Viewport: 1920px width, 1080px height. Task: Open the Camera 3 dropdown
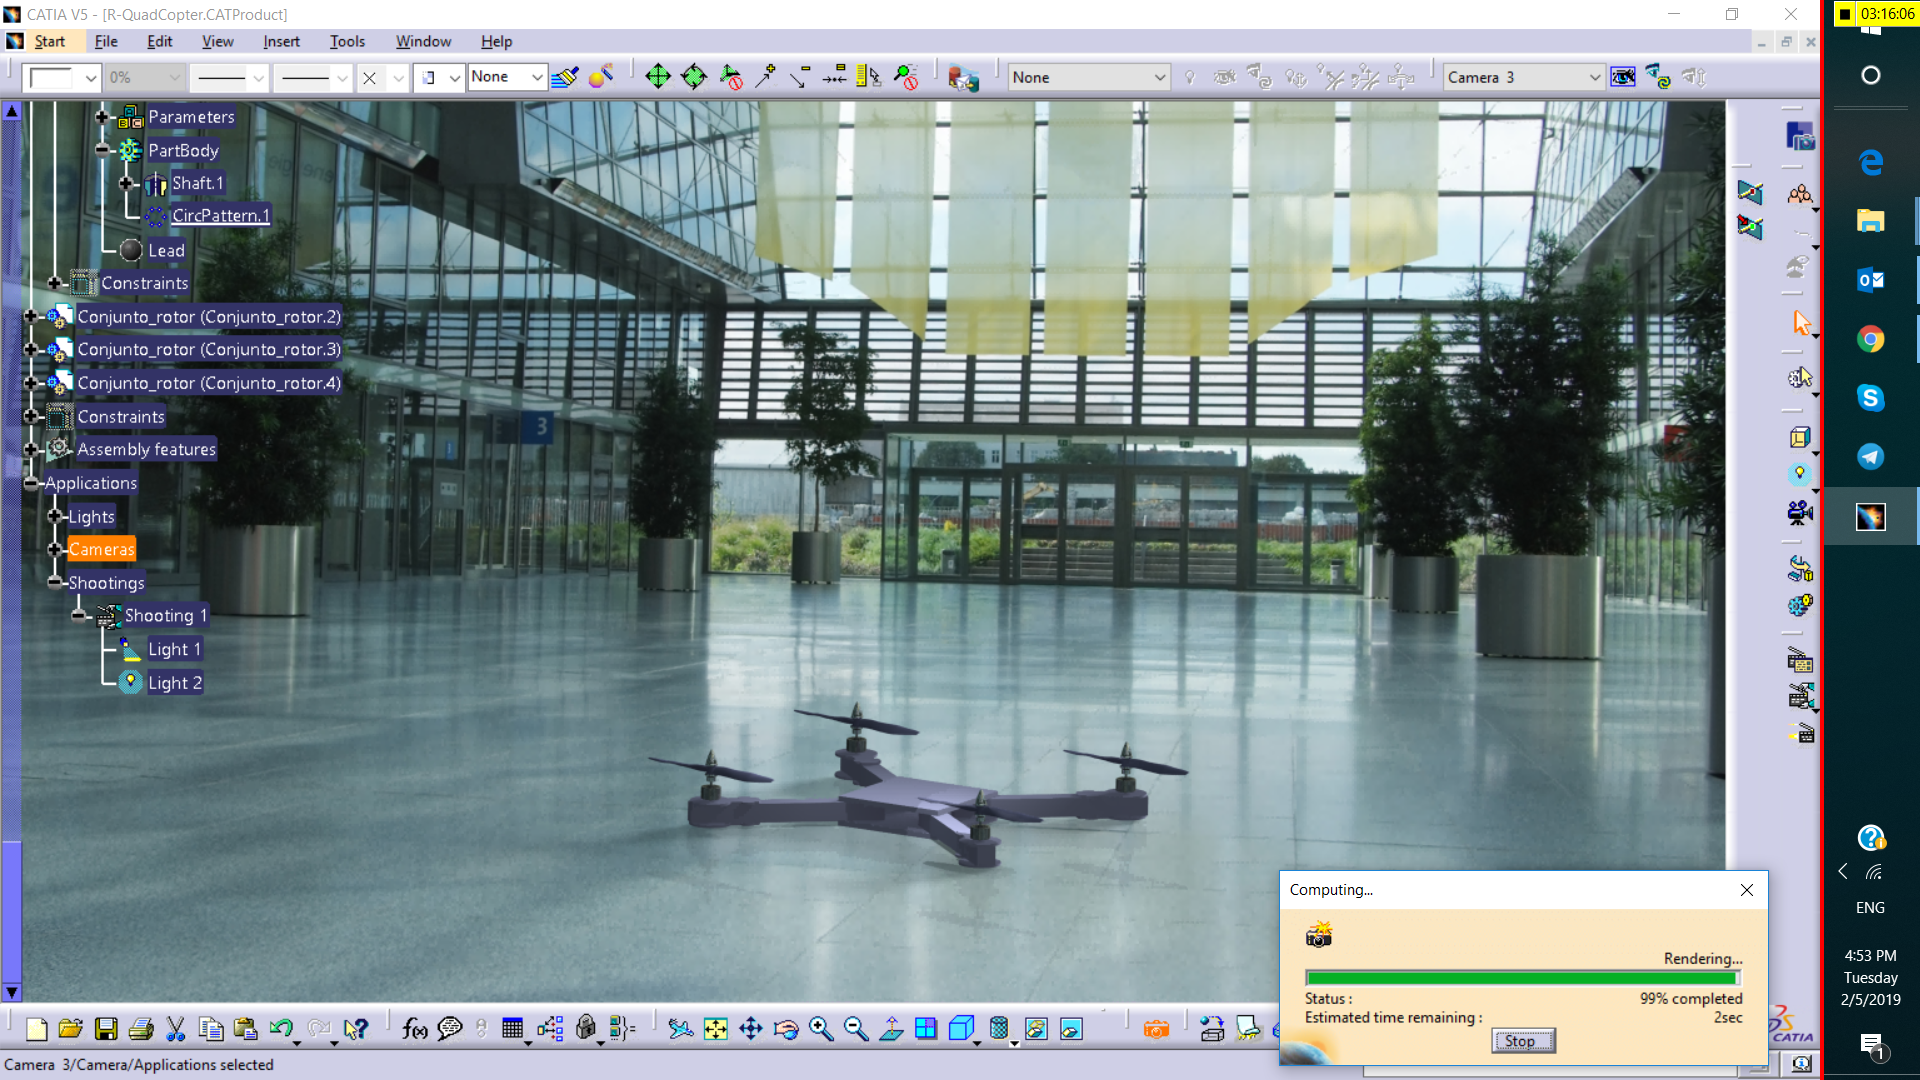(x=1594, y=77)
